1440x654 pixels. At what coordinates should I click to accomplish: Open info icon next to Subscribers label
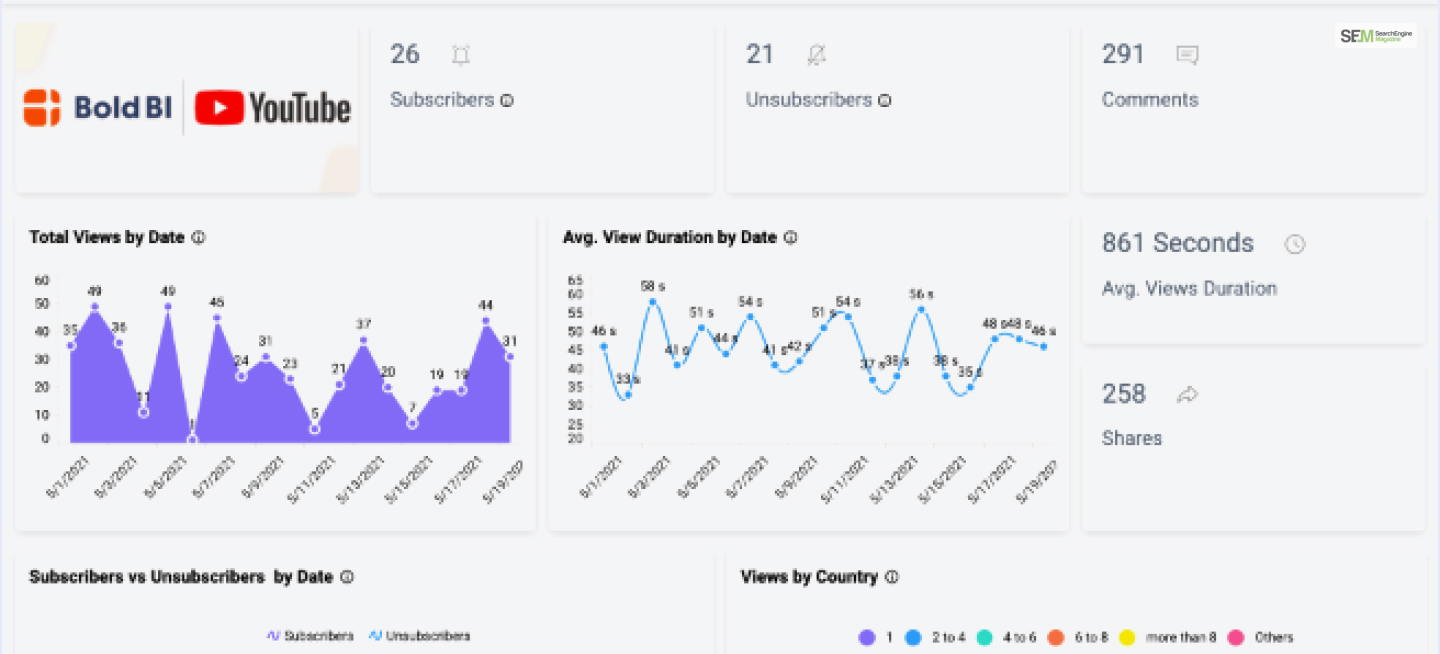click(507, 100)
